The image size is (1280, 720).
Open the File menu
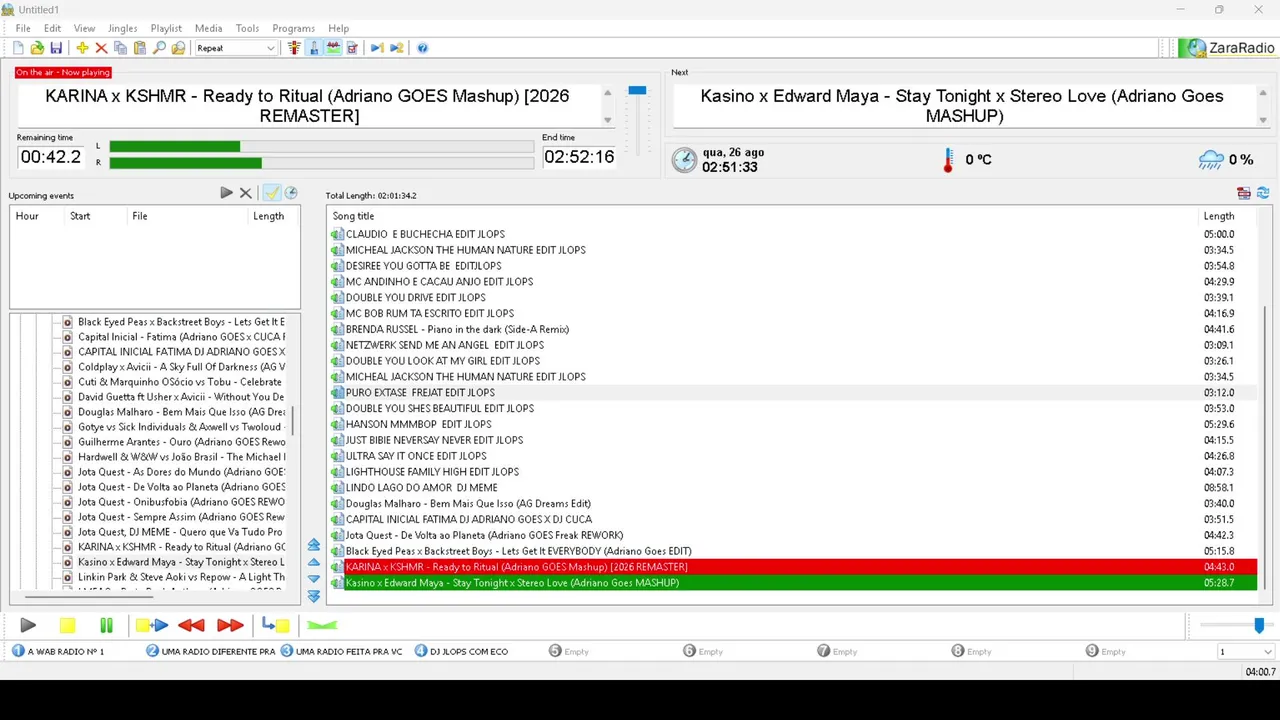click(23, 28)
